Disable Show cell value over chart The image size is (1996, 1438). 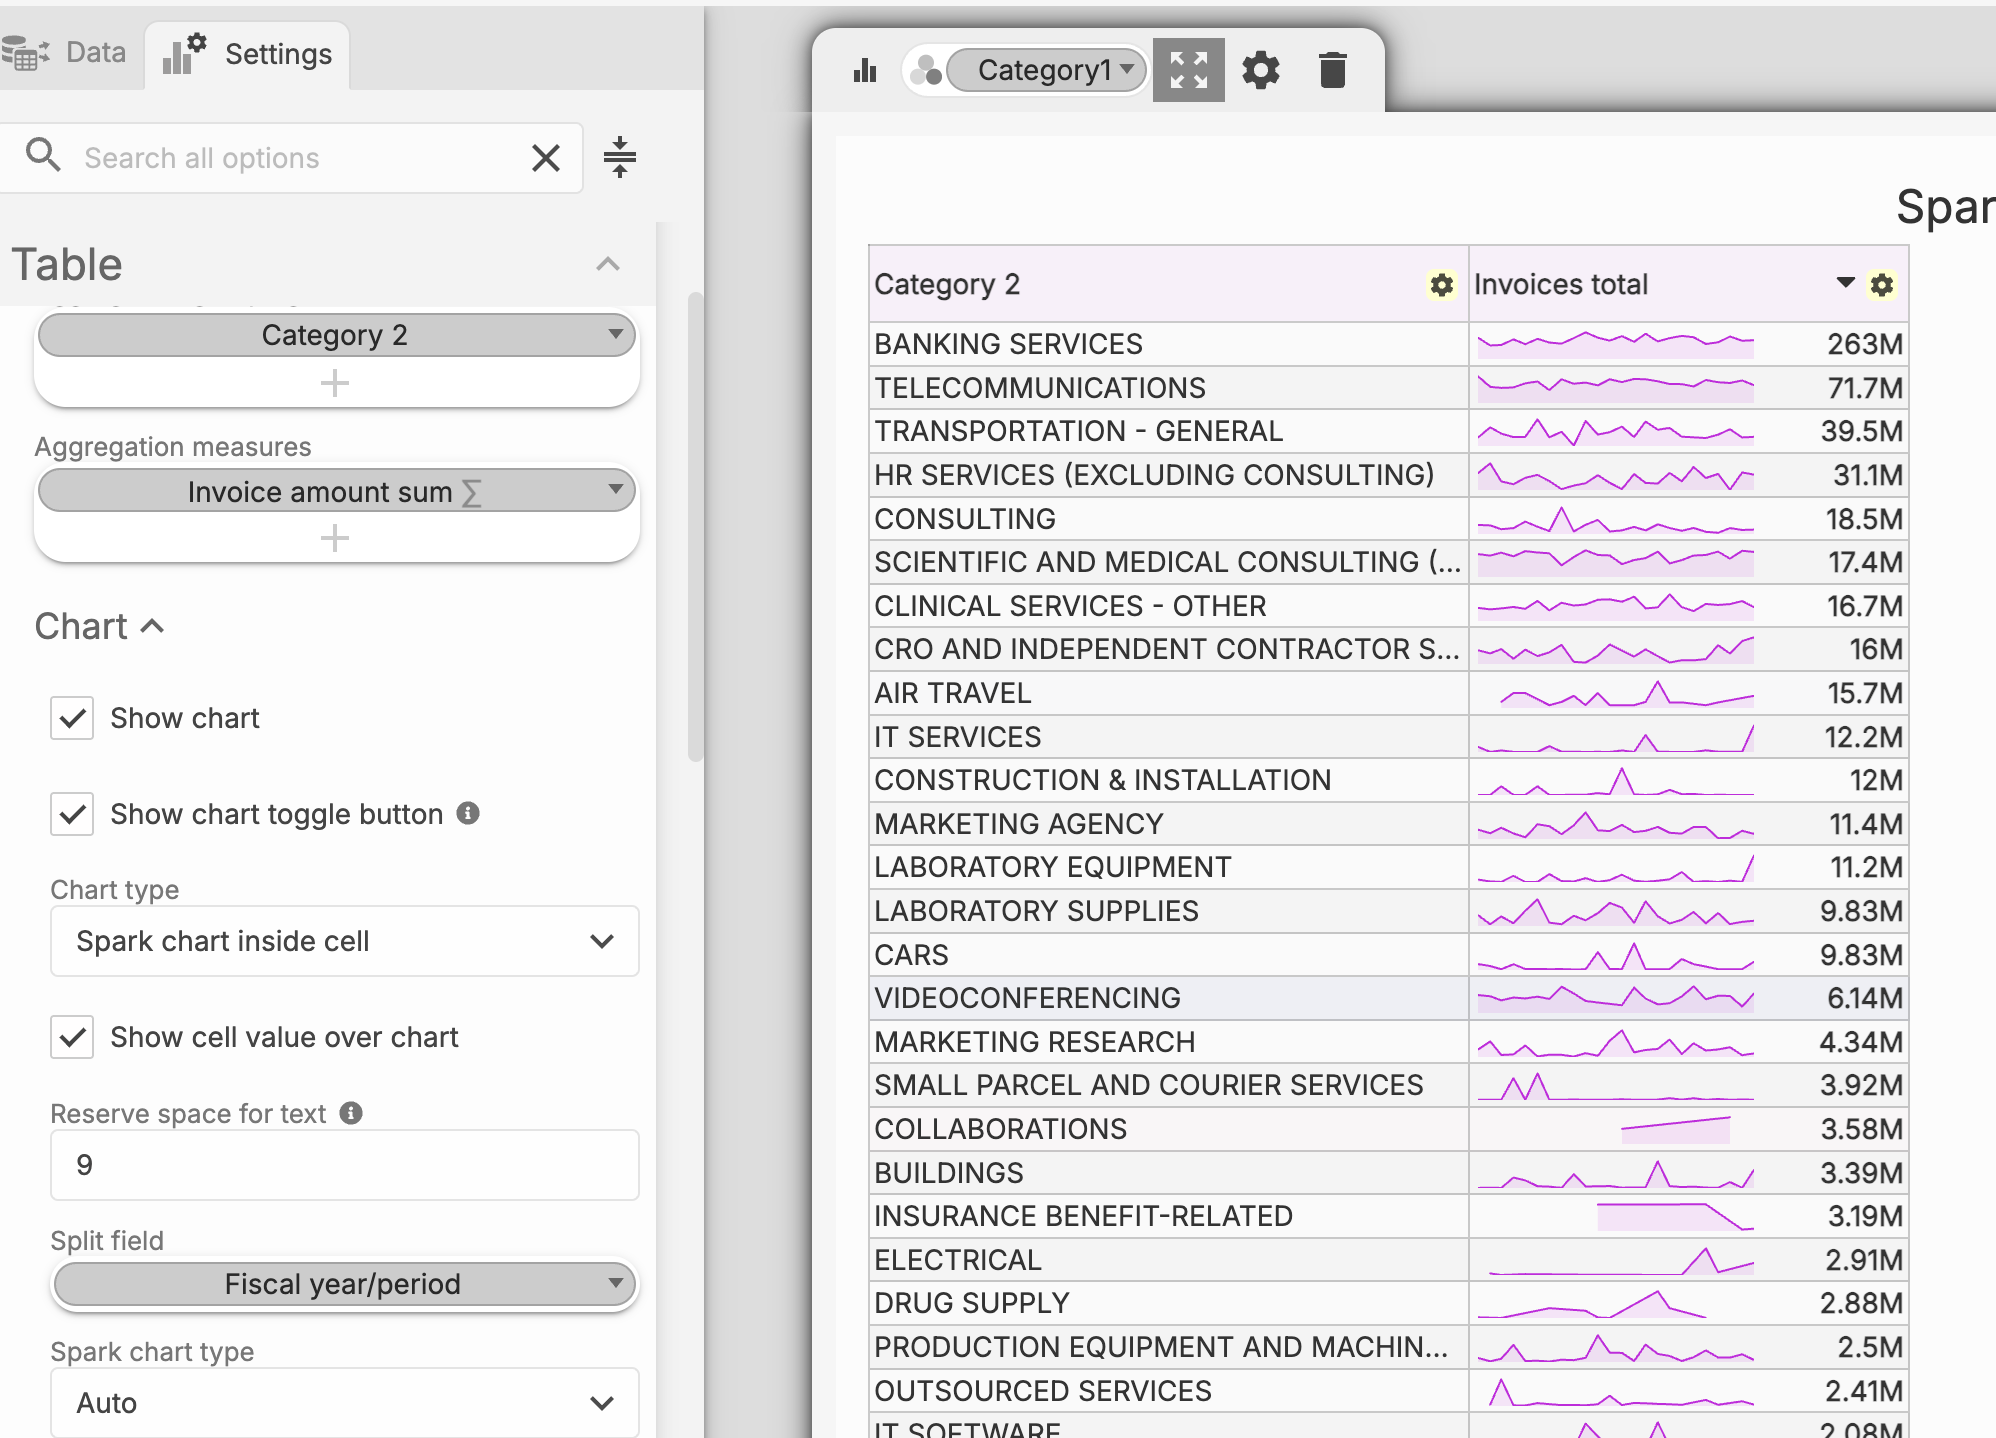pyautogui.click(x=72, y=1037)
